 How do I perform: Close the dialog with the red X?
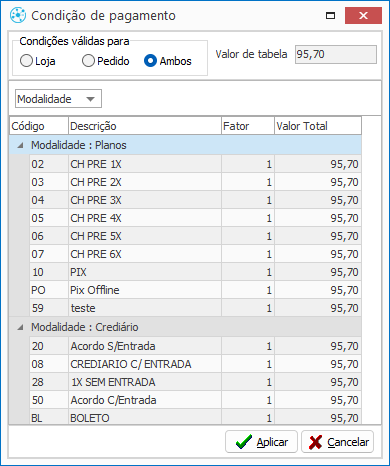[x=363, y=16]
